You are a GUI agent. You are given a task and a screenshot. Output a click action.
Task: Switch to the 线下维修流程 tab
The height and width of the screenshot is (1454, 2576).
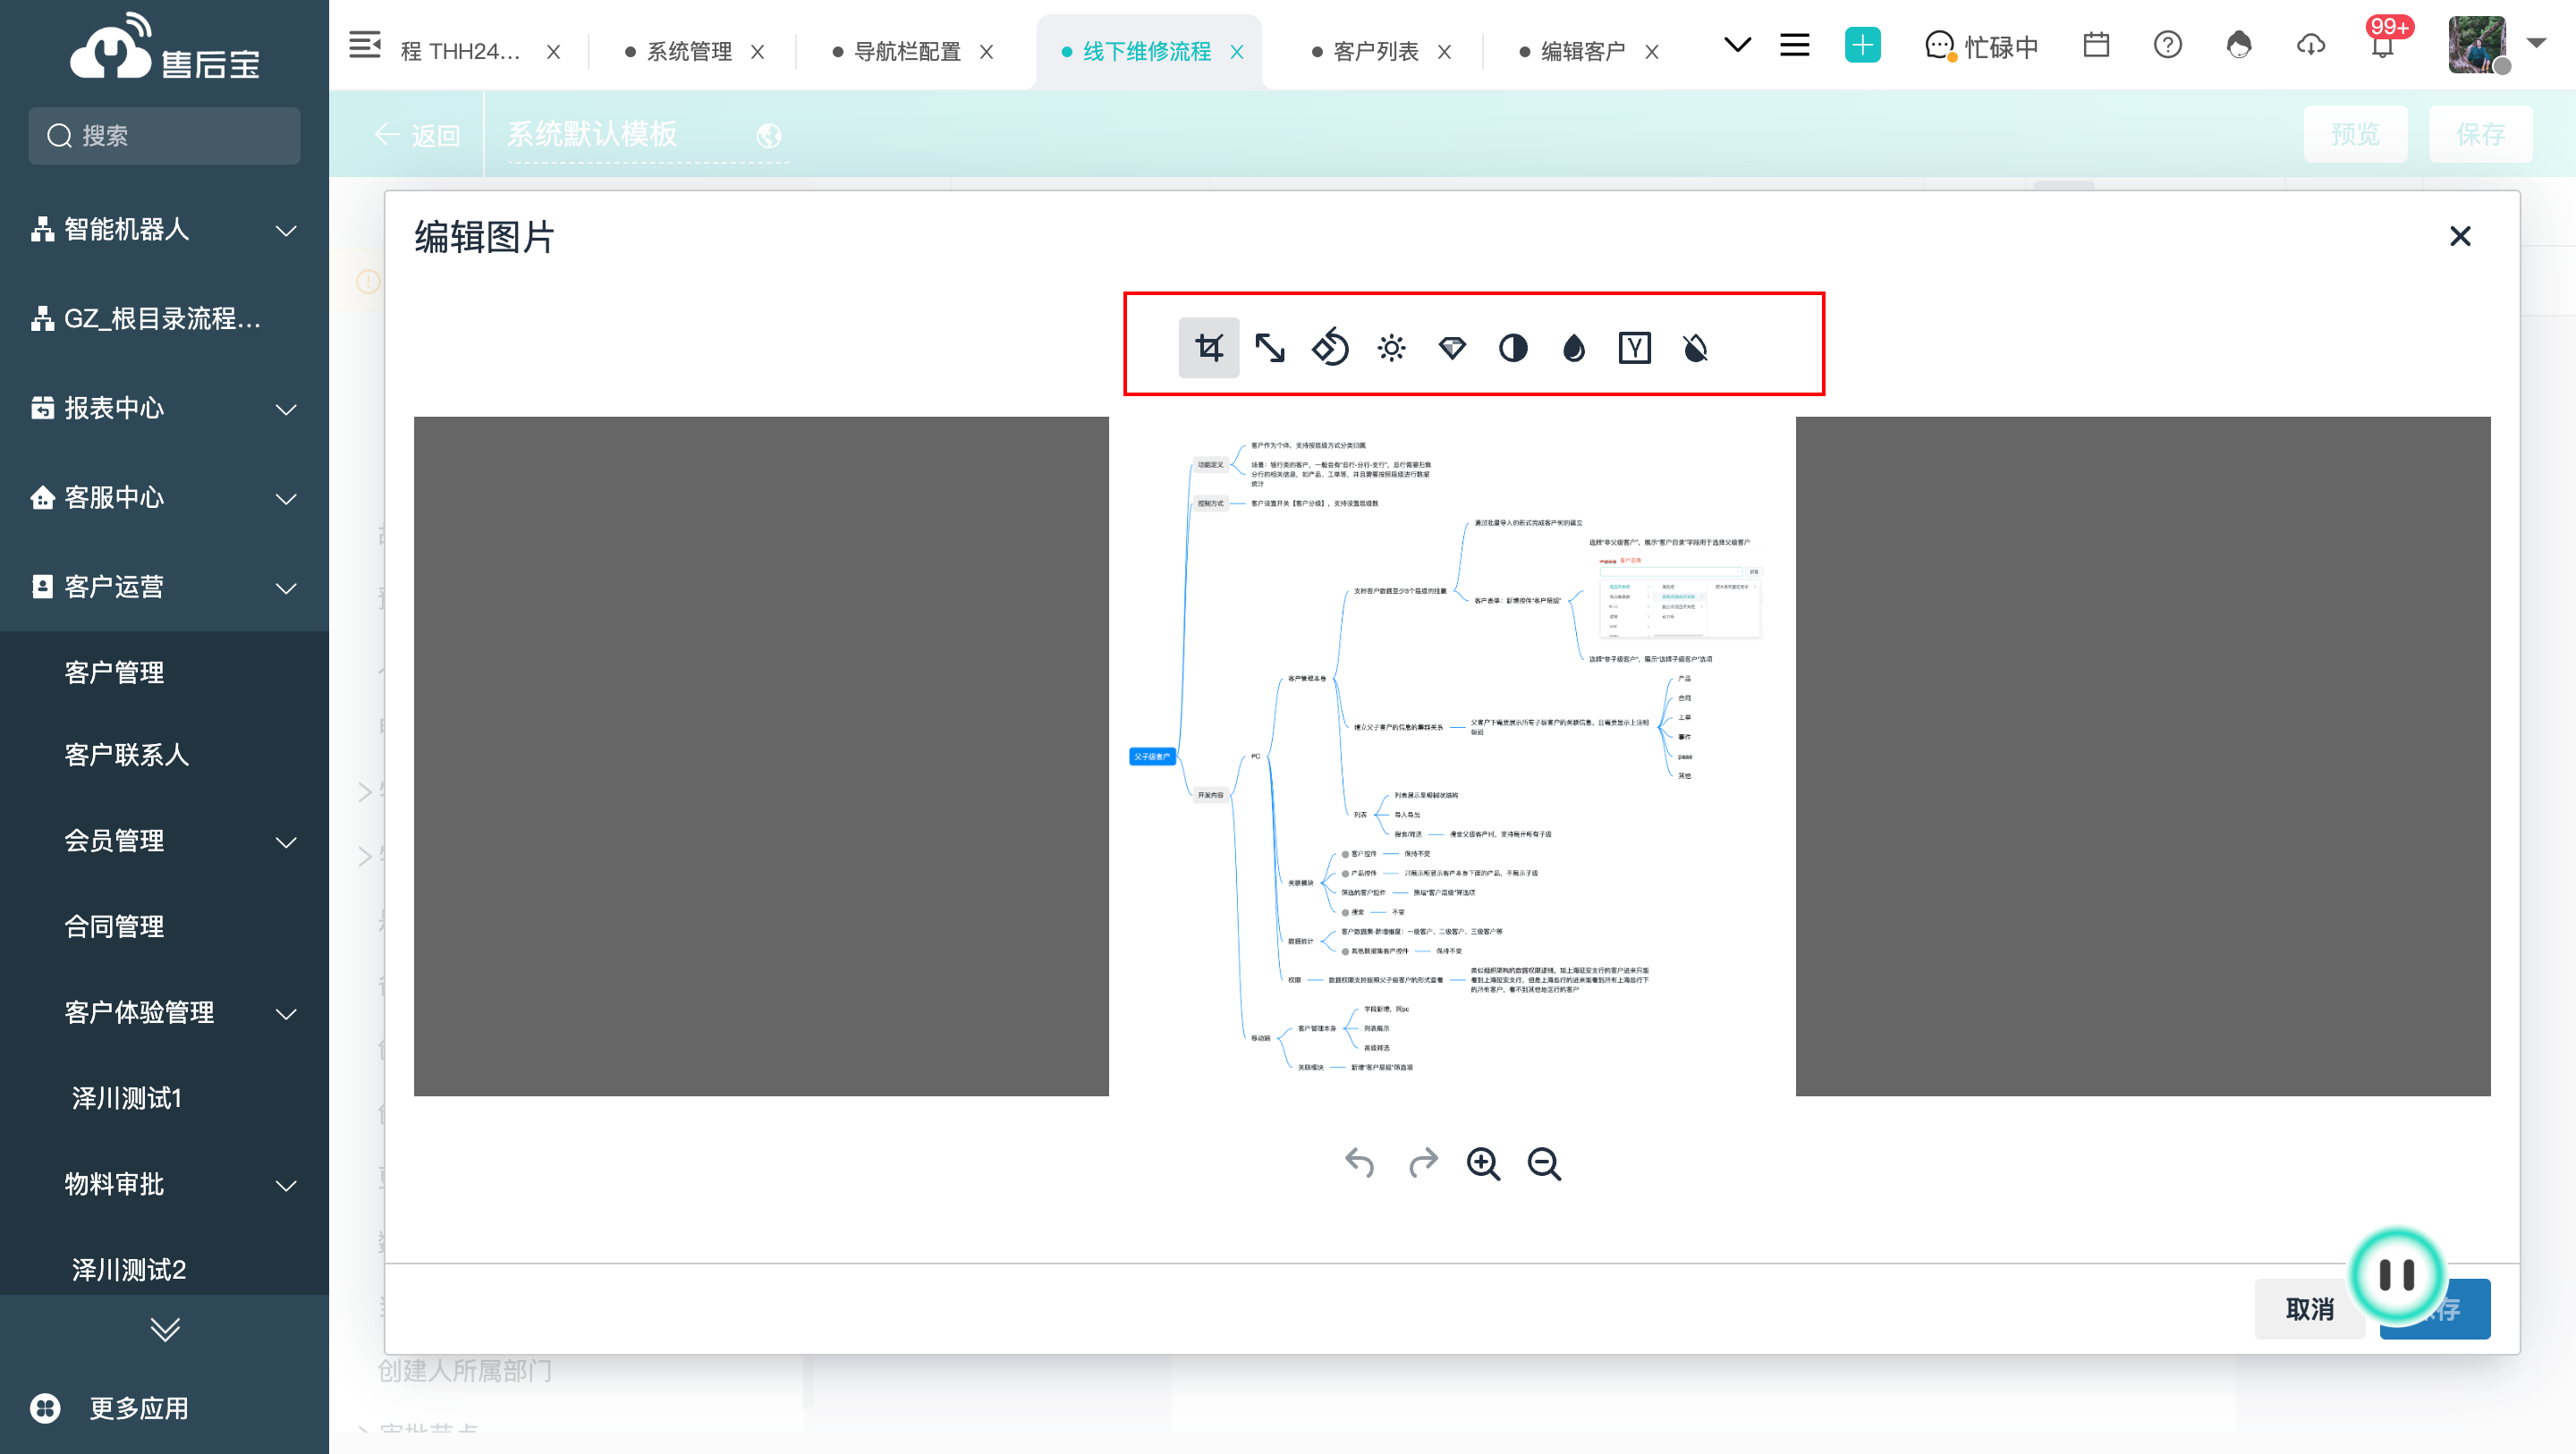click(x=1146, y=51)
